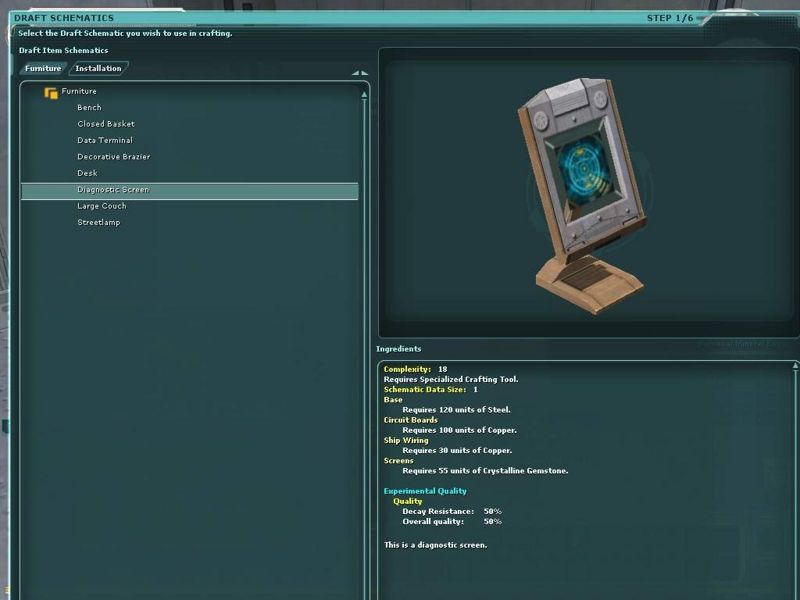
Task: Click the left tab-scroll arrow
Action: point(355,73)
